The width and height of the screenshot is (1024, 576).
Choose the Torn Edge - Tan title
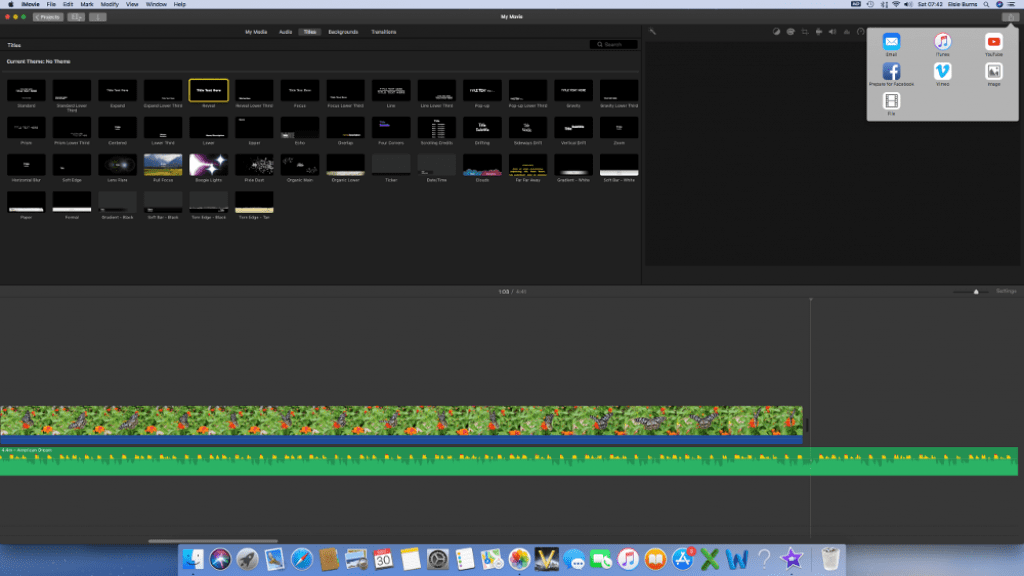point(254,202)
